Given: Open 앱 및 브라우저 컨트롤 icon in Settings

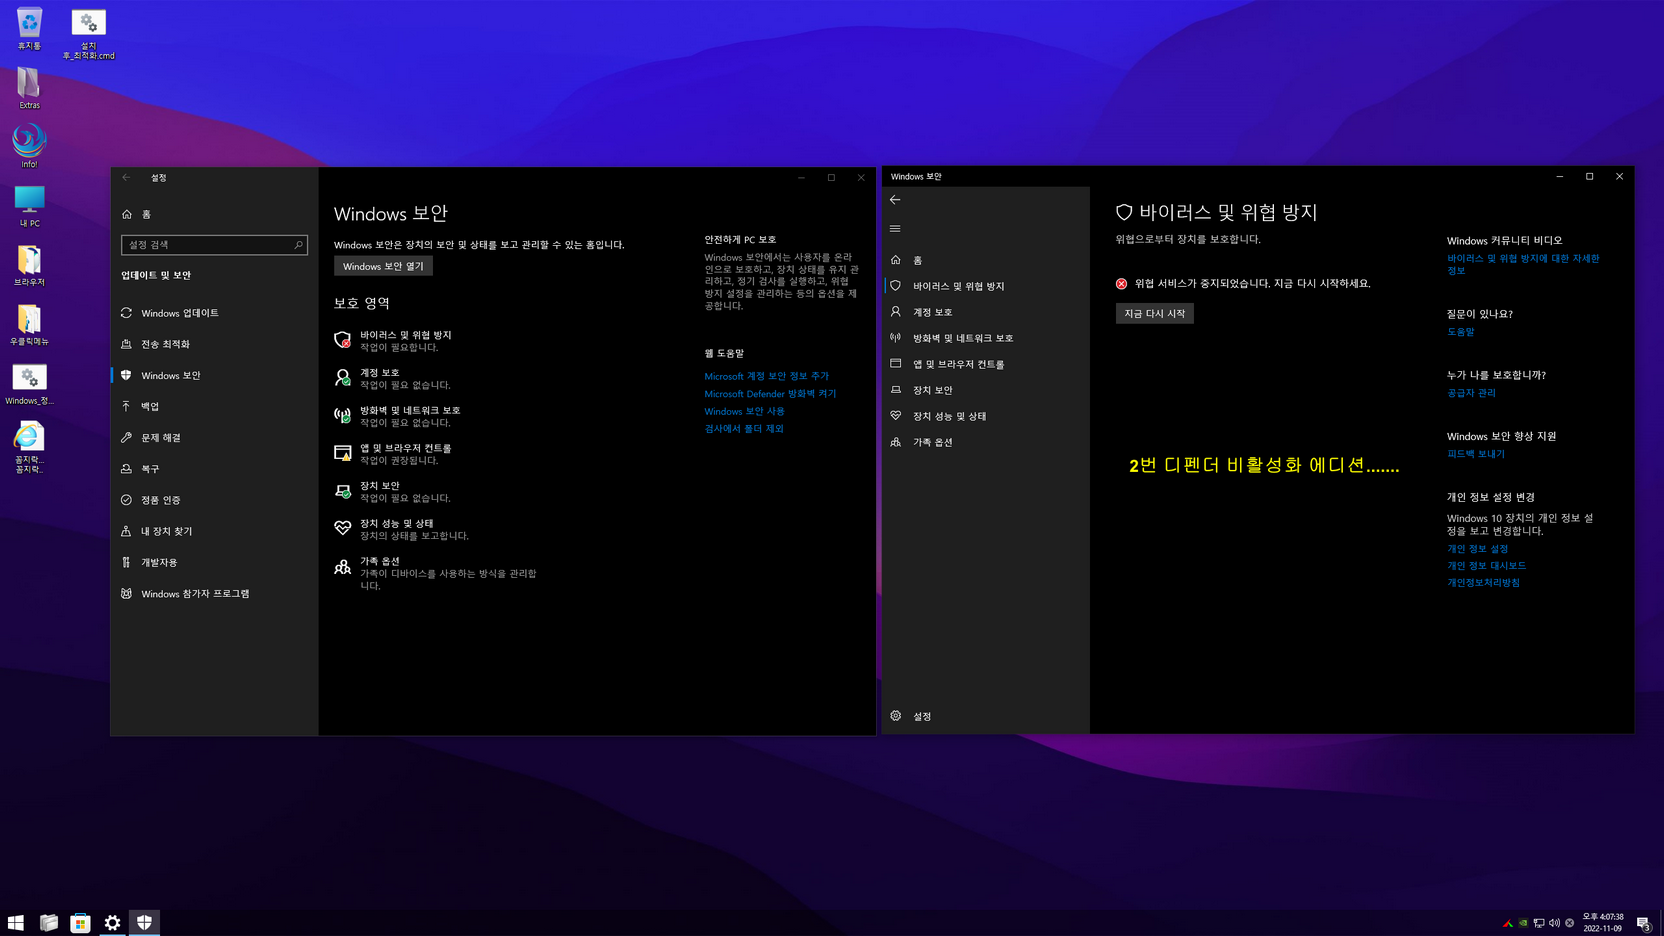Looking at the screenshot, I should [342, 453].
